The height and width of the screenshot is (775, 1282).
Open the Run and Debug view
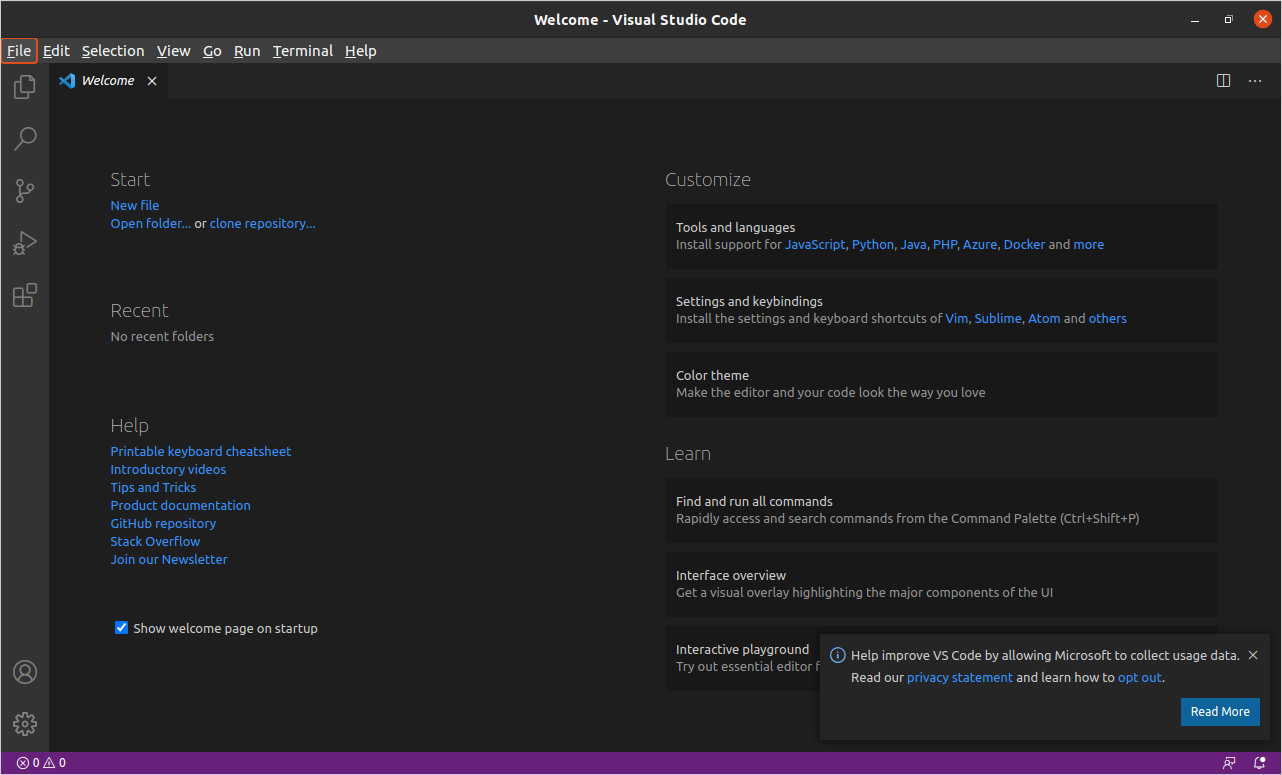(25, 243)
